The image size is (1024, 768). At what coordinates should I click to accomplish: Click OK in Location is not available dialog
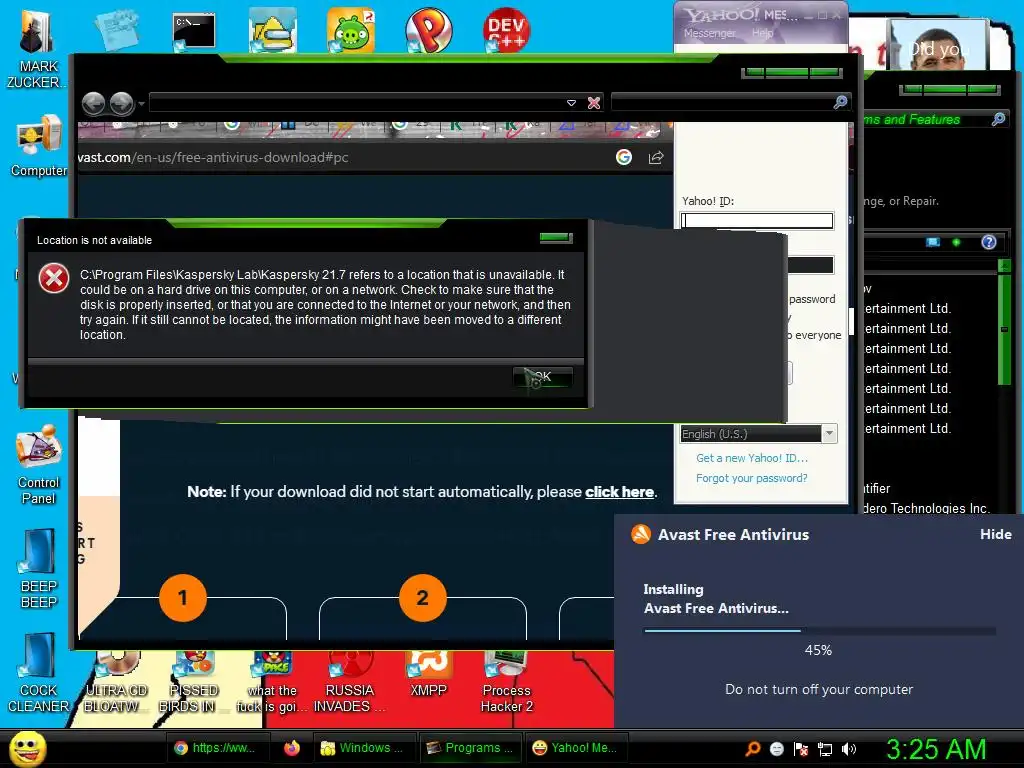tap(543, 377)
